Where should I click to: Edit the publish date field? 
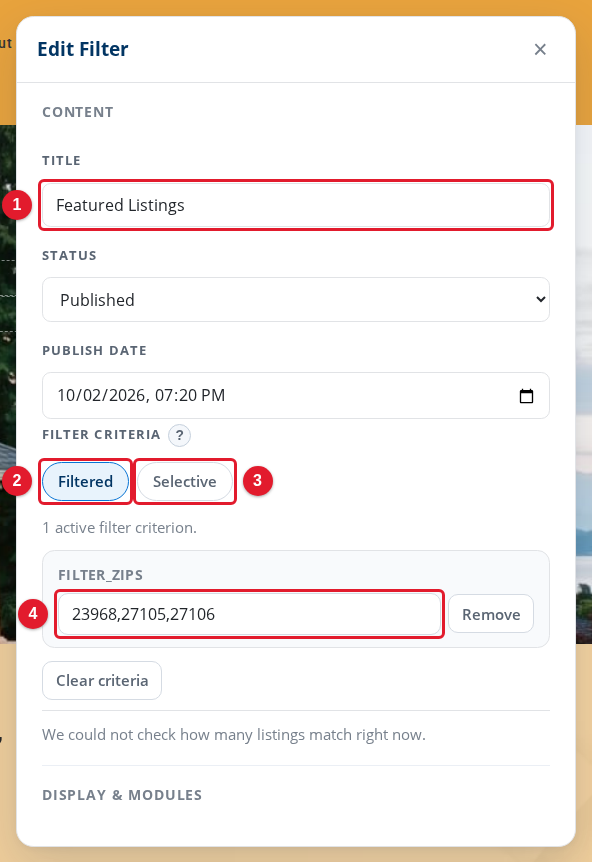pos(296,395)
